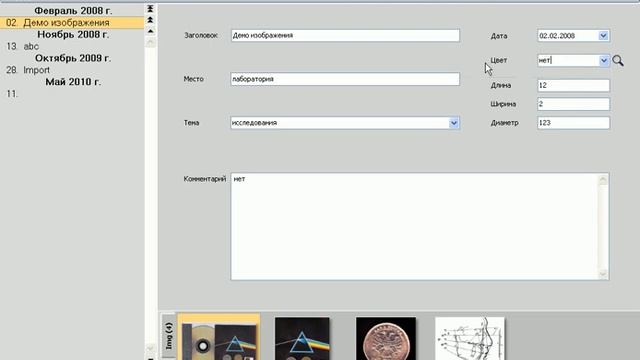Click the record list scroll-down arrow
This screenshot has width=640, height=360.
tap(150, 348)
